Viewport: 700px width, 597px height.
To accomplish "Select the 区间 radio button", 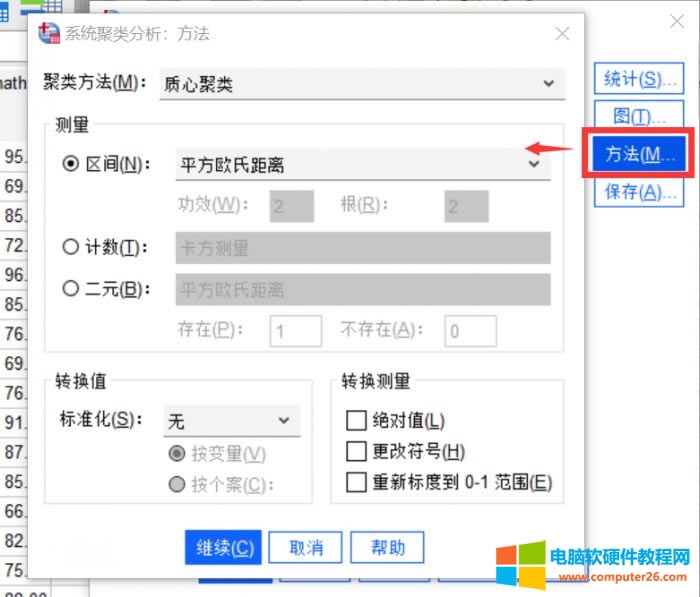I will coord(70,165).
